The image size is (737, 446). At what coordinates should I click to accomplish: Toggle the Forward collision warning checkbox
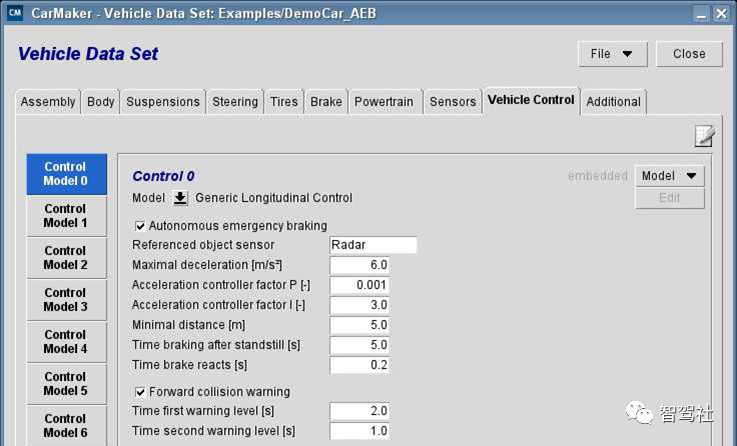tap(140, 392)
